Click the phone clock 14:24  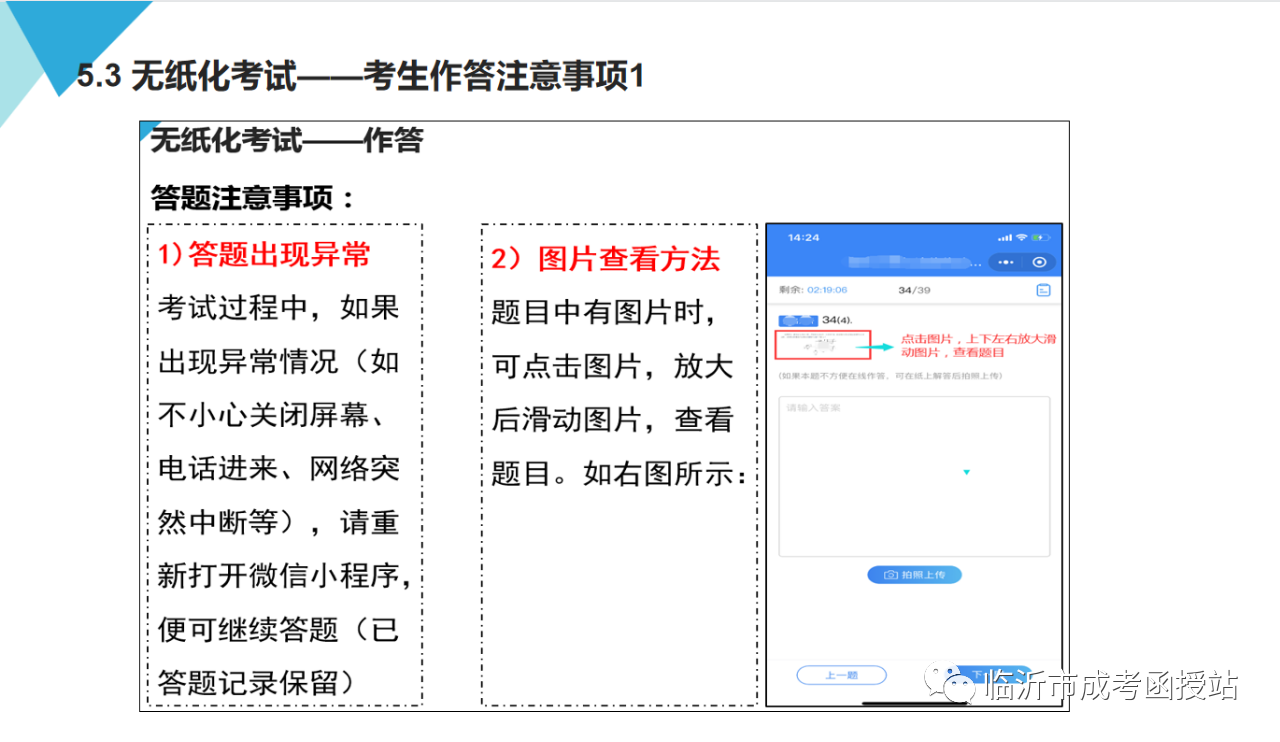(x=803, y=237)
